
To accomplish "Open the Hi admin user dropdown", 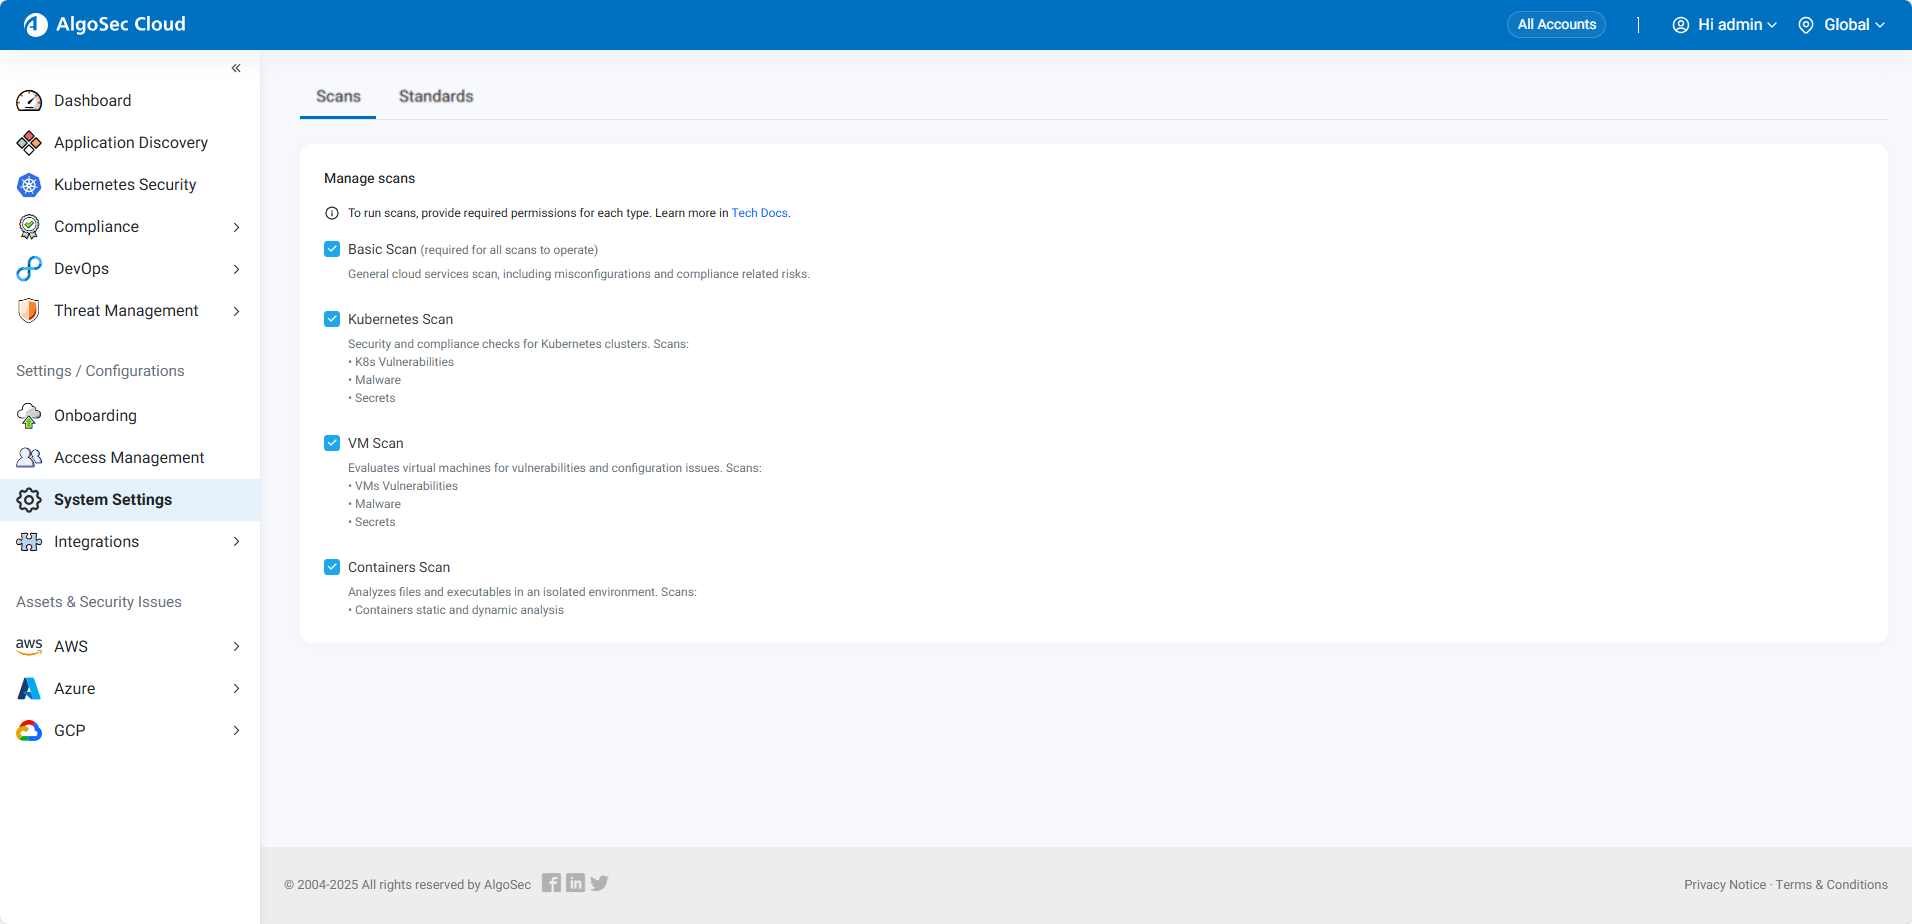I will click(x=1725, y=25).
